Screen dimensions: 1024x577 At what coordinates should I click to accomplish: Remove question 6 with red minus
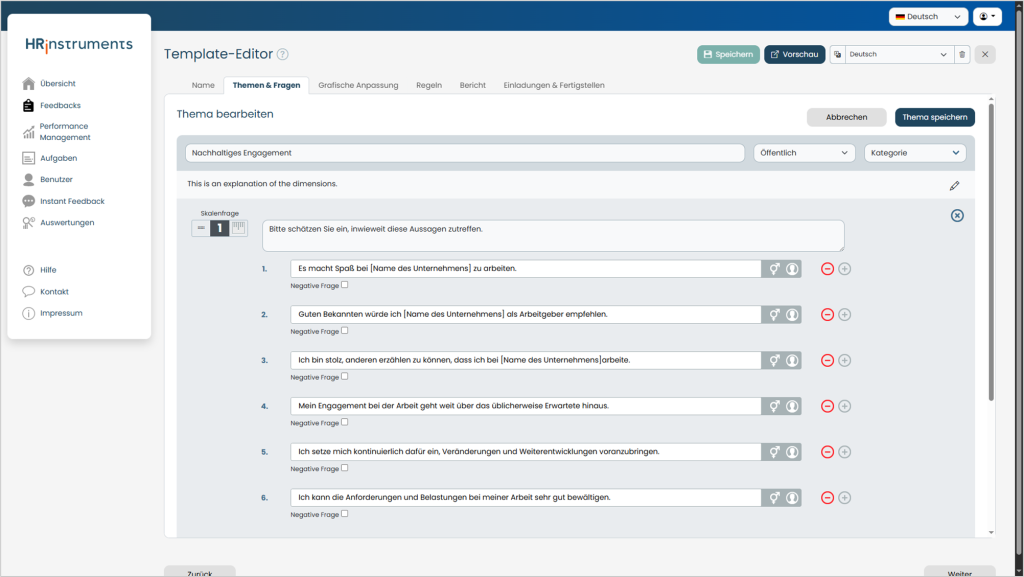[827, 497]
